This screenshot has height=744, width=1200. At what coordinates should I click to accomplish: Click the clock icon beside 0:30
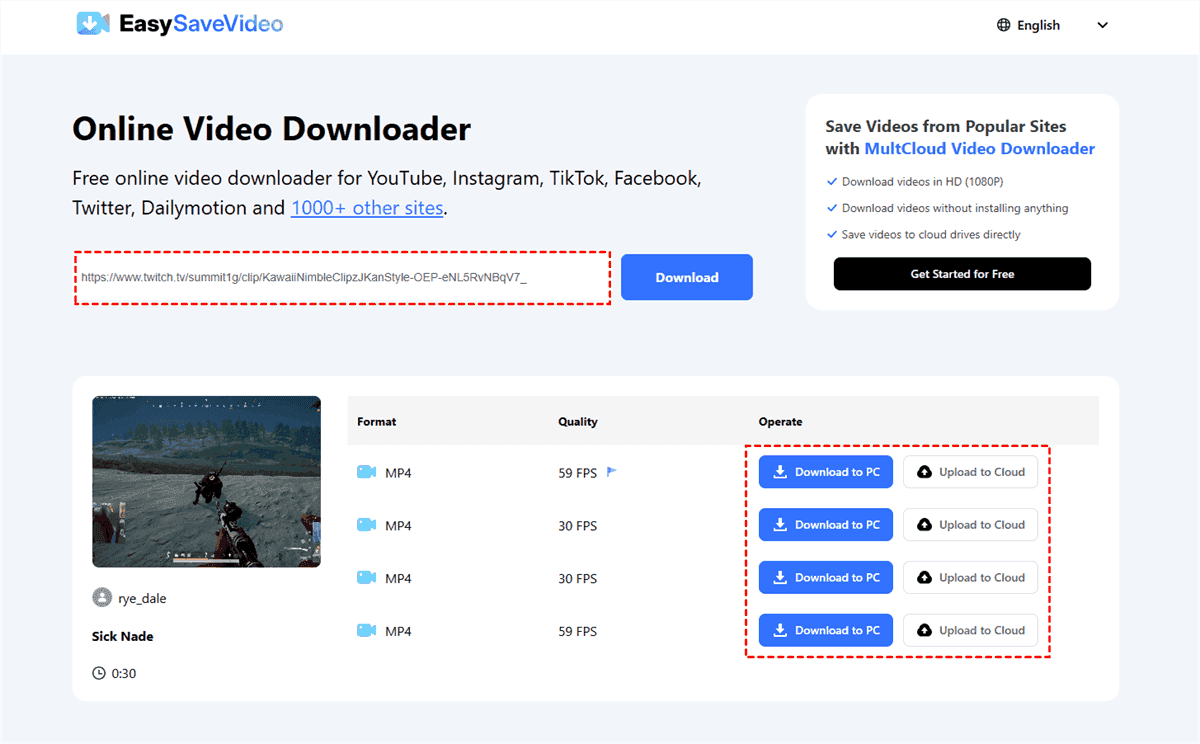(x=99, y=673)
